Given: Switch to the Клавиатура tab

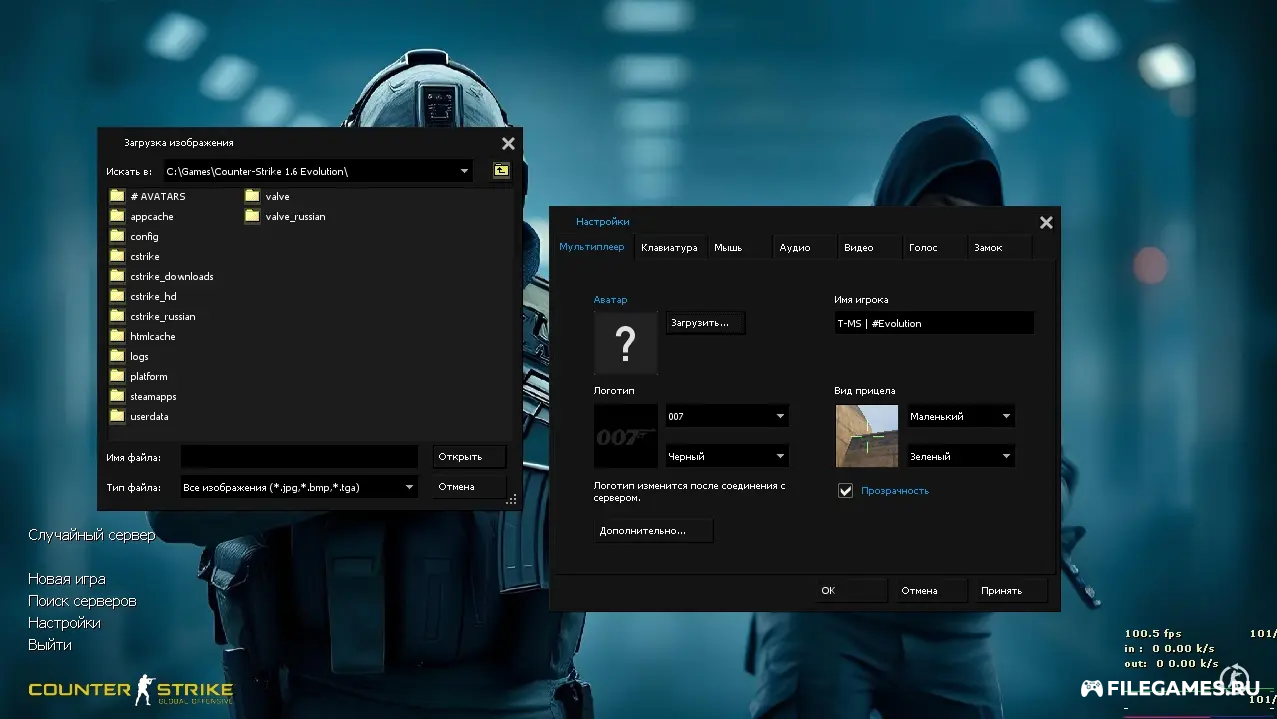Looking at the screenshot, I should point(669,247).
